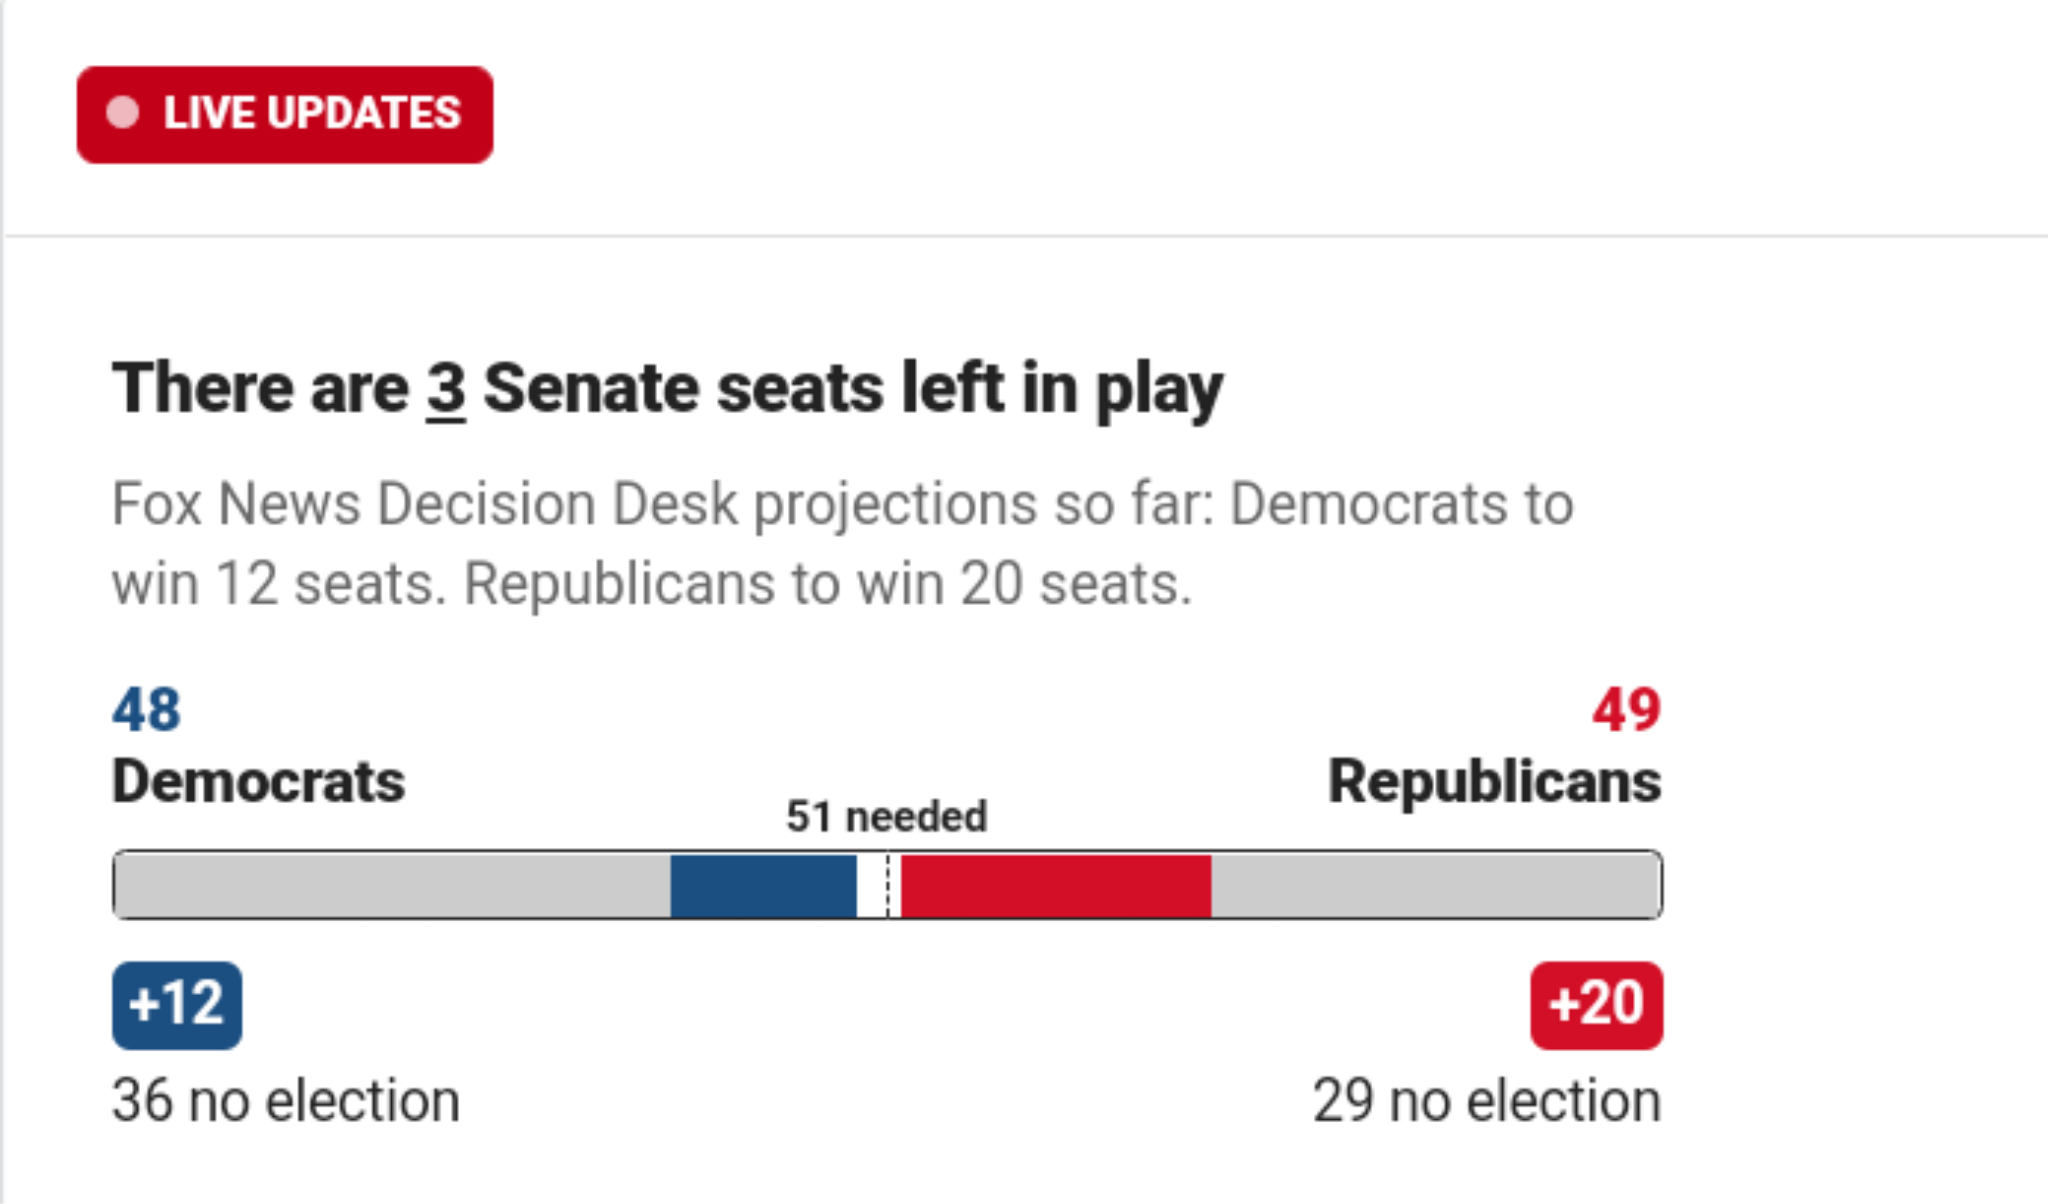Click the Republicans party label
The width and height of the screenshot is (2048, 1204).
point(1494,781)
